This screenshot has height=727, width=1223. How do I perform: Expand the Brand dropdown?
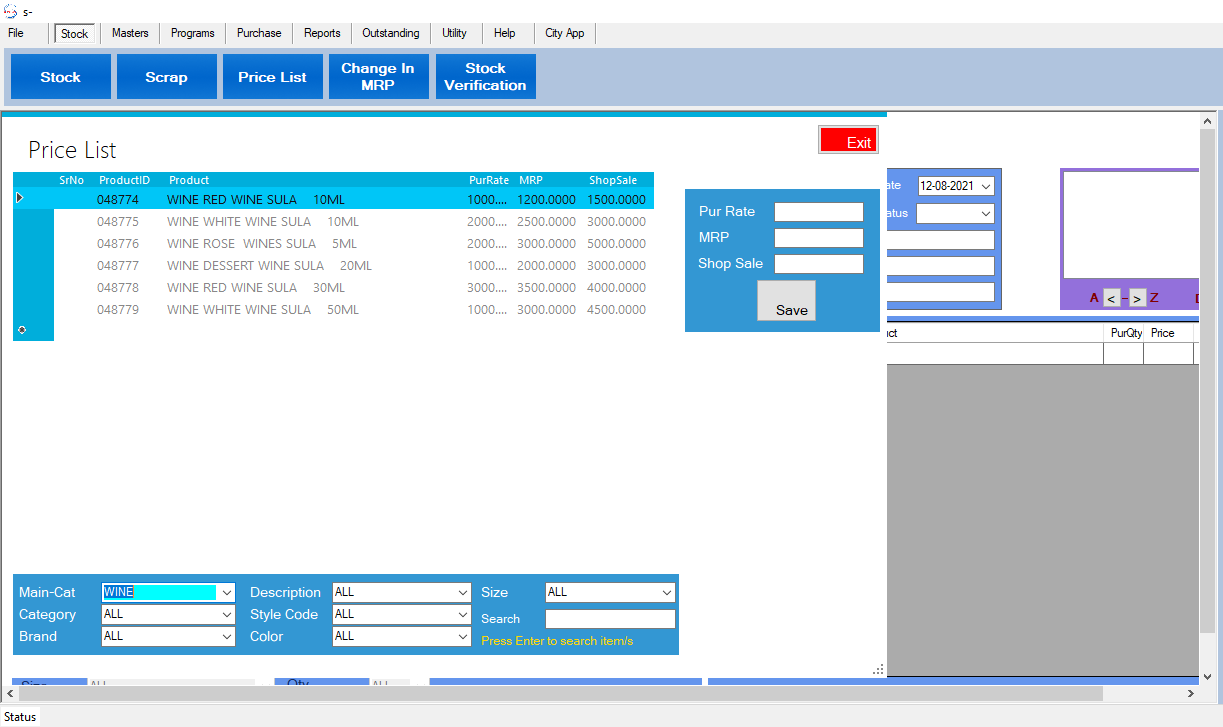click(x=227, y=636)
